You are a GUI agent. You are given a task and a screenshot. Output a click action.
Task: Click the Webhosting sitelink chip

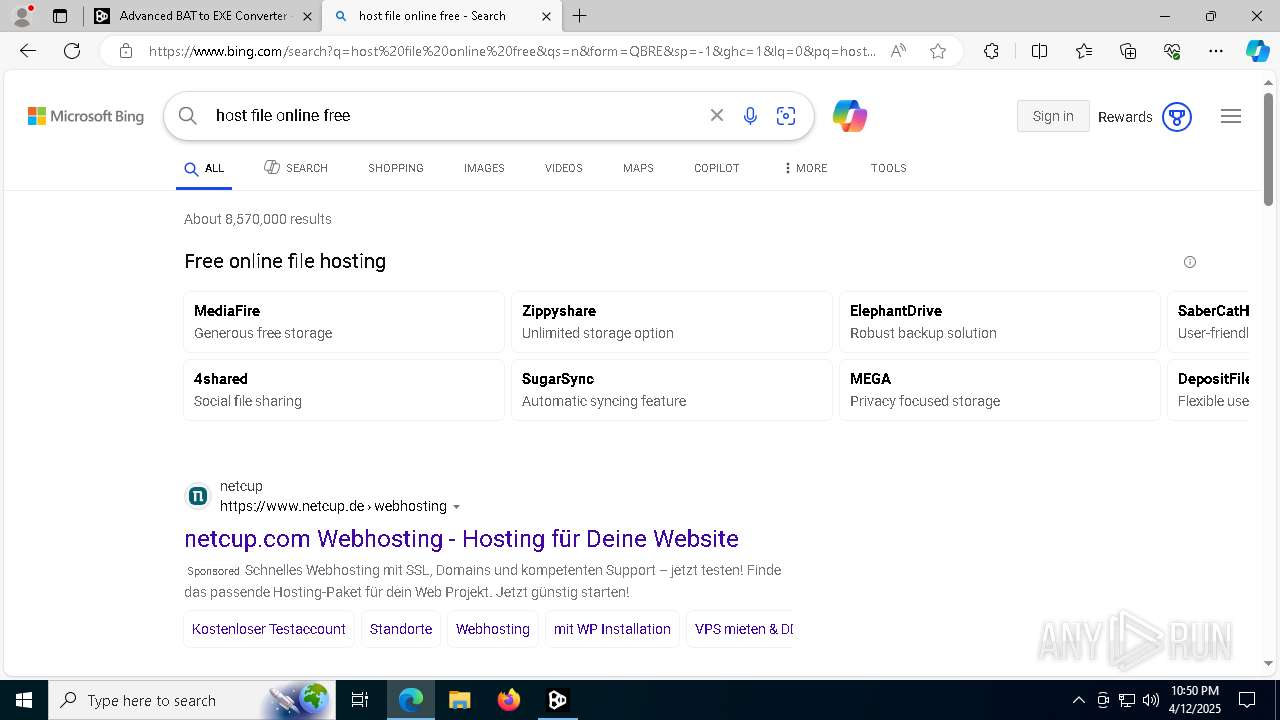click(x=493, y=629)
